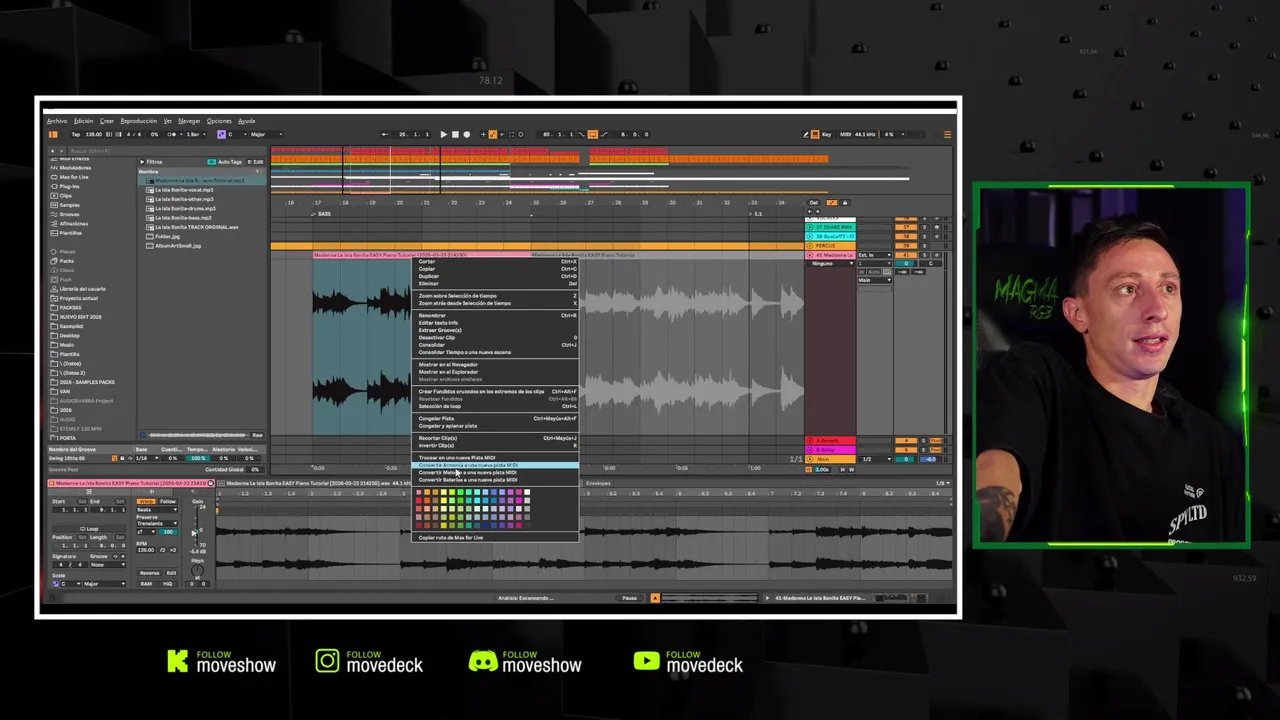
Task: Open the root note C dropdown in control bar
Action: pos(238,134)
